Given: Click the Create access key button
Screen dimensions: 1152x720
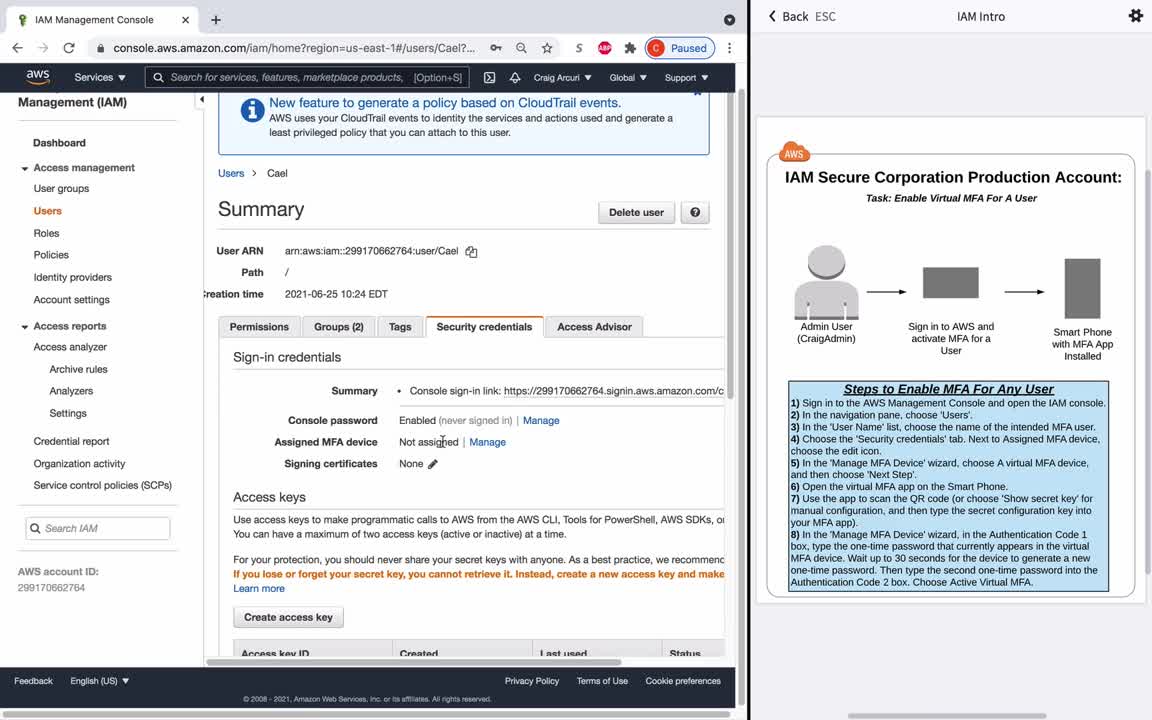Looking at the screenshot, I should pyautogui.click(x=288, y=617).
